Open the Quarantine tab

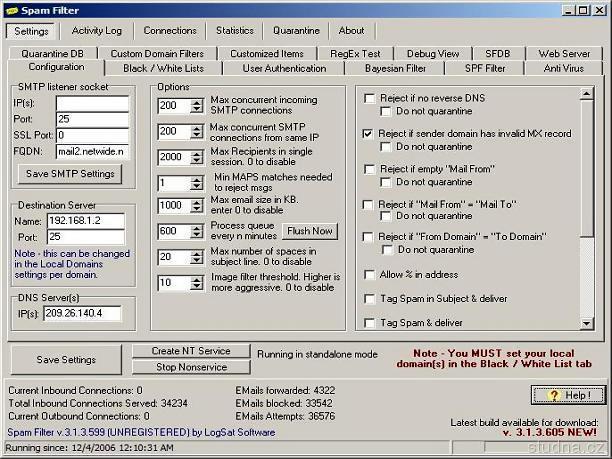click(x=294, y=31)
